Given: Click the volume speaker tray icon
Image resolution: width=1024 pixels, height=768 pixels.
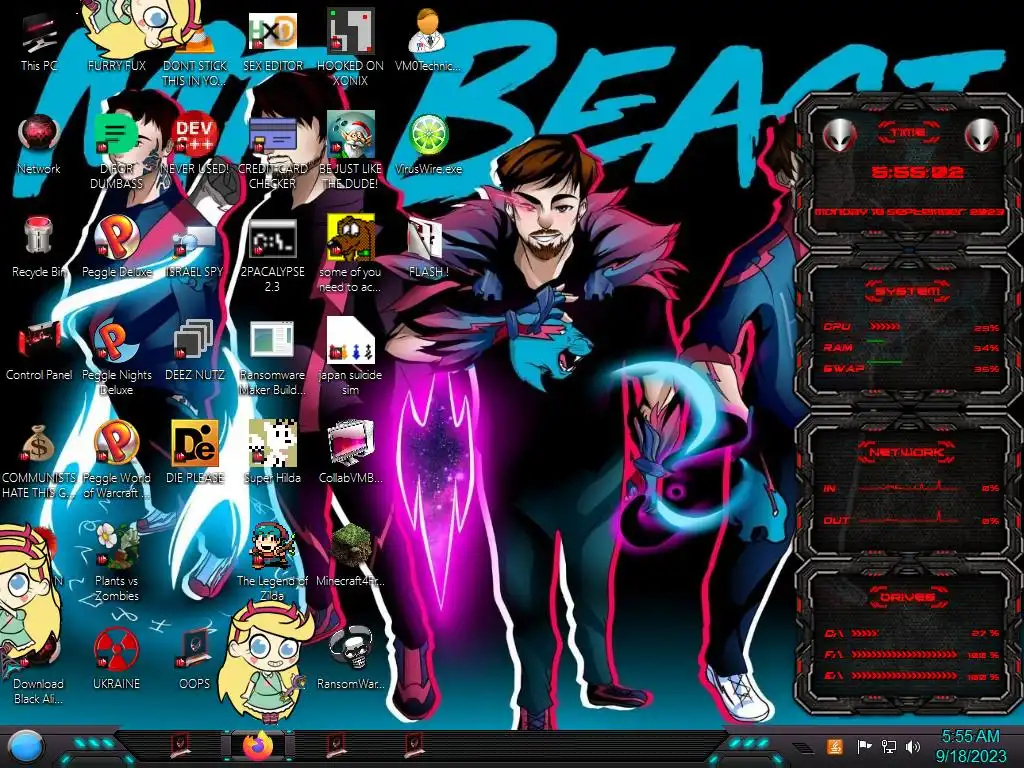Looking at the screenshot, I should point(913,746).
